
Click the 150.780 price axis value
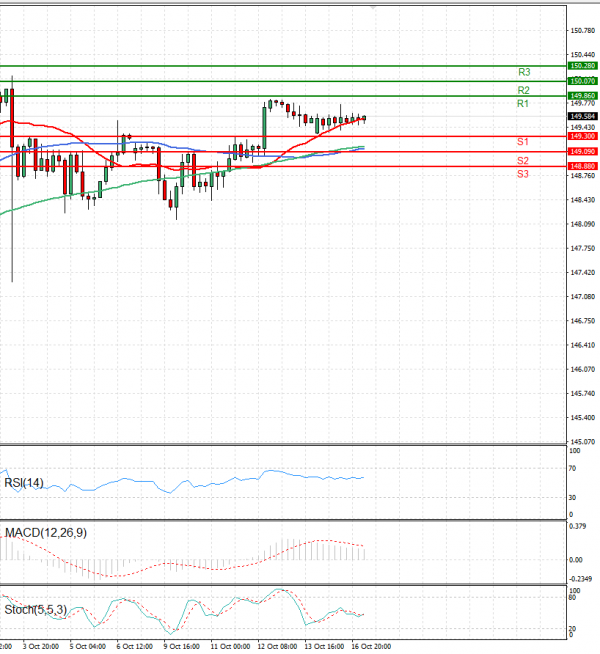[x=582, y=30]
